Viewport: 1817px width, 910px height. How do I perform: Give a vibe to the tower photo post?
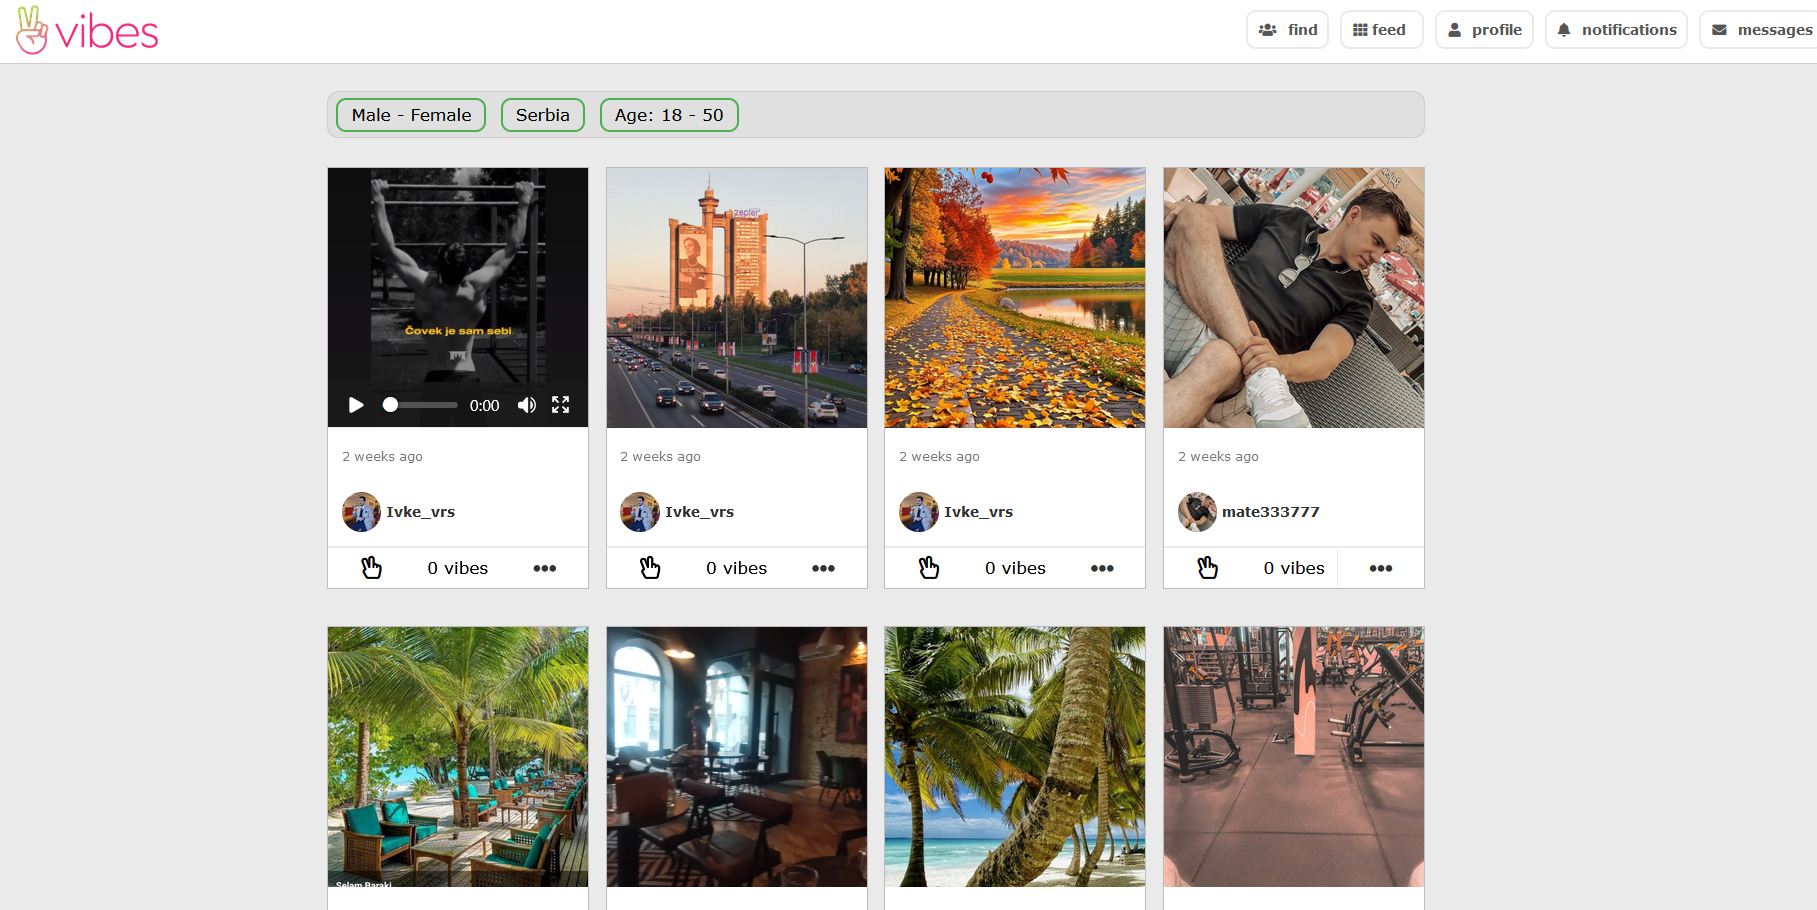[650, 568]
